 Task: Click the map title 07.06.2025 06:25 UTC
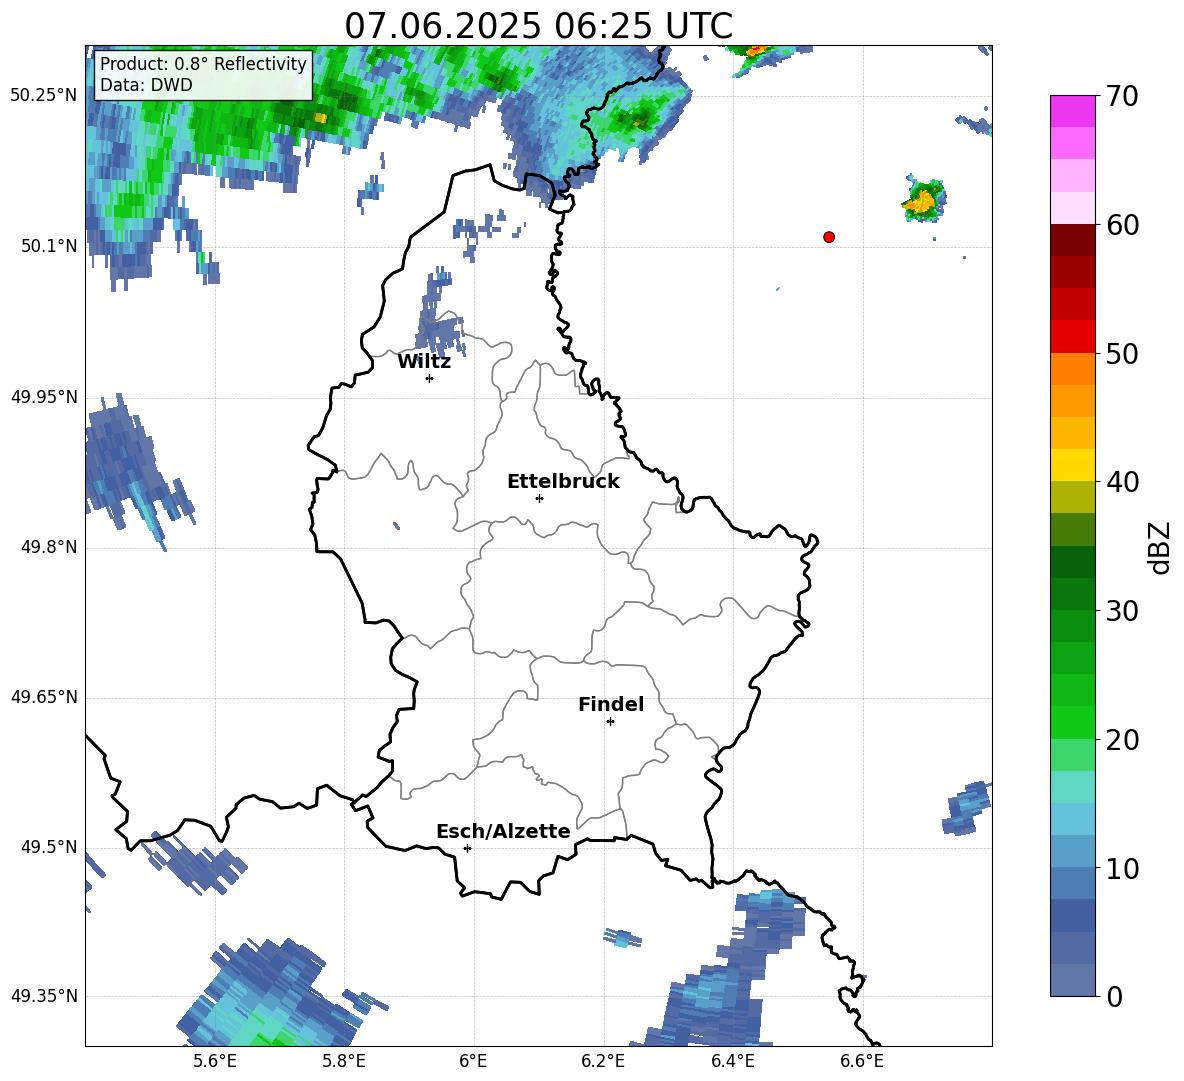point(538,26)
